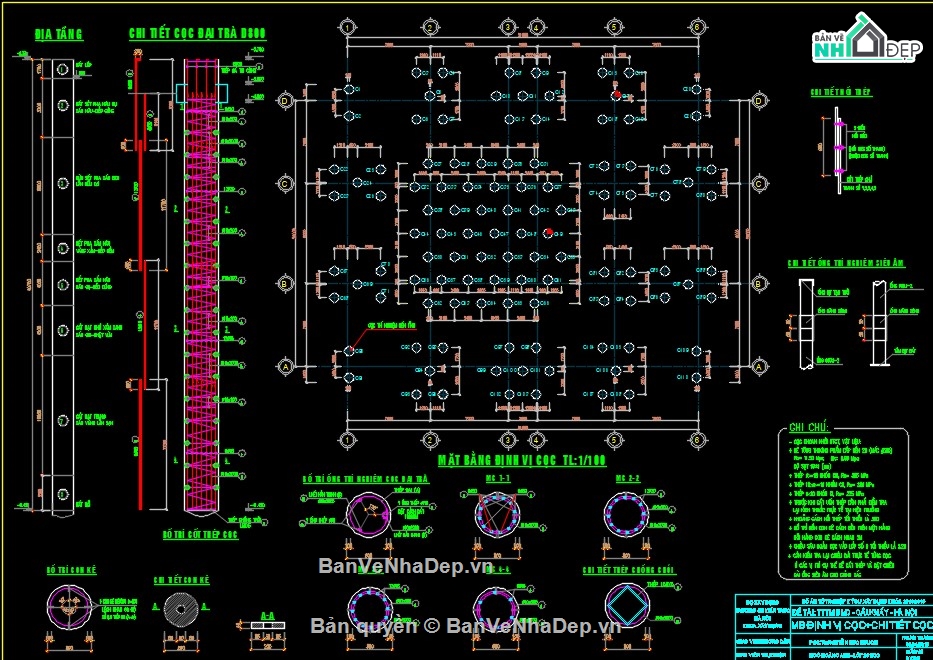The image size is (933, 660).
Task: Select the "ĐỊA TẦNG" heading
Action: tap(59, 35)
